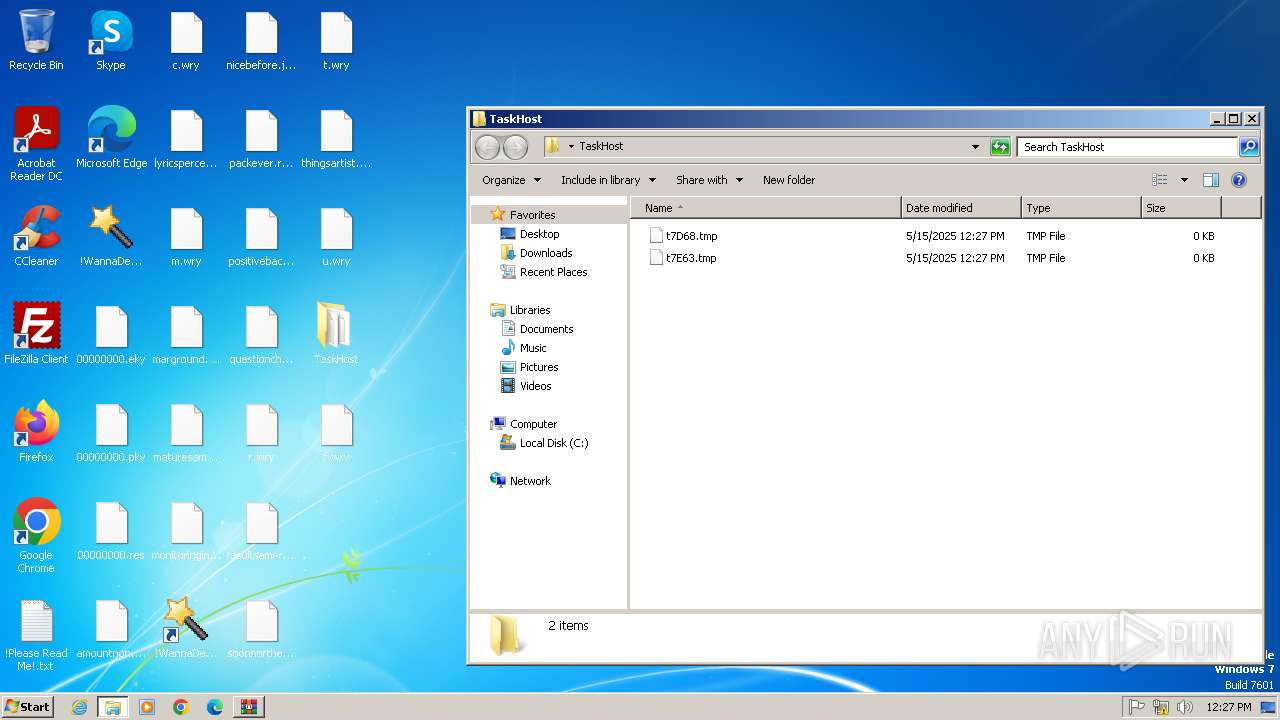Click the New folder button

tap(789, 180)
